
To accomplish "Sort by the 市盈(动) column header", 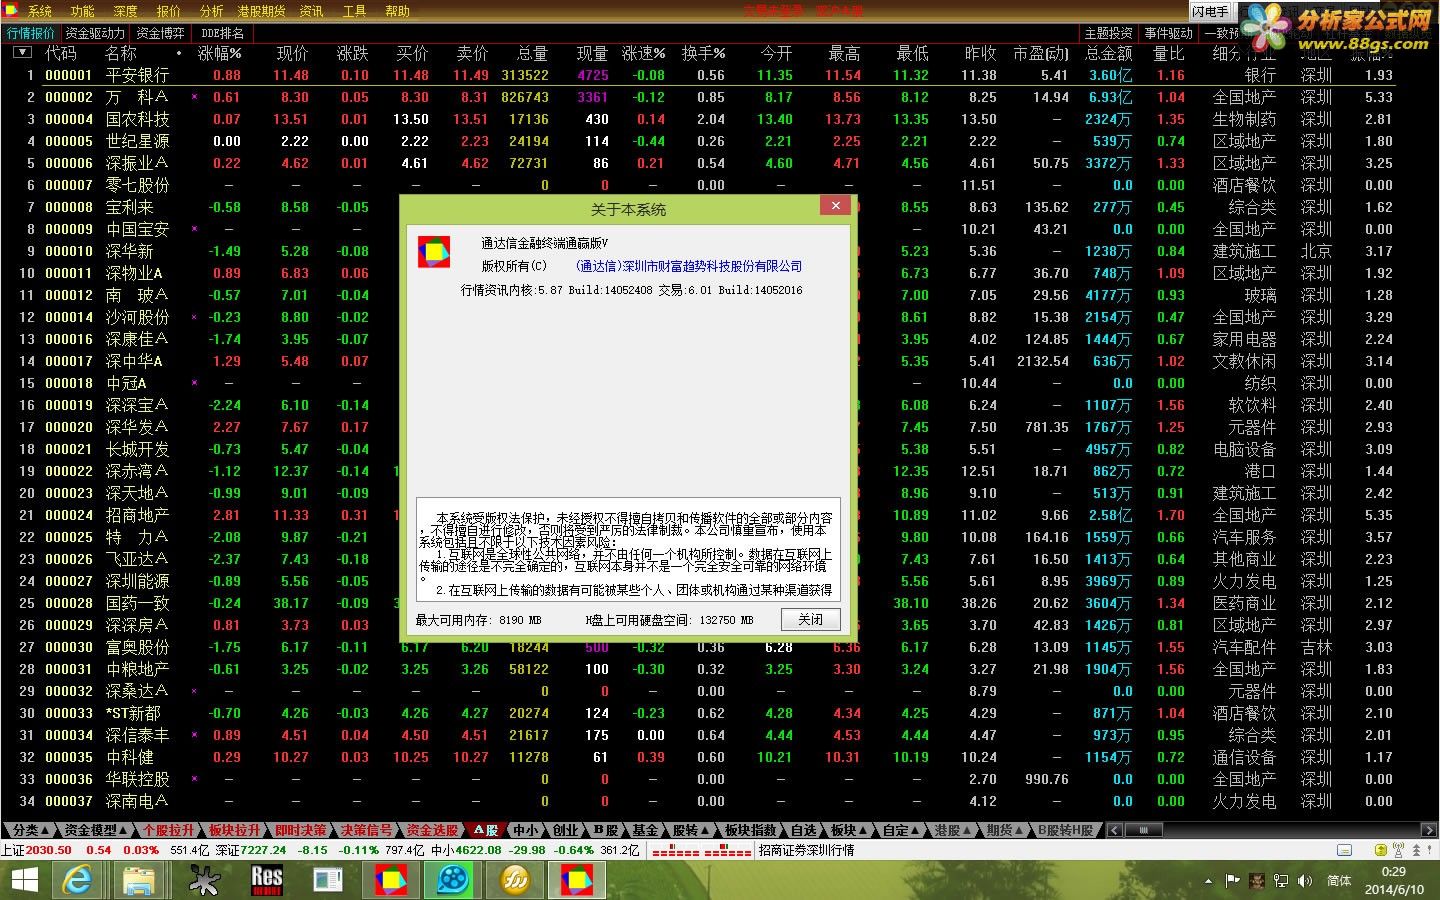I will [1041, 53].
